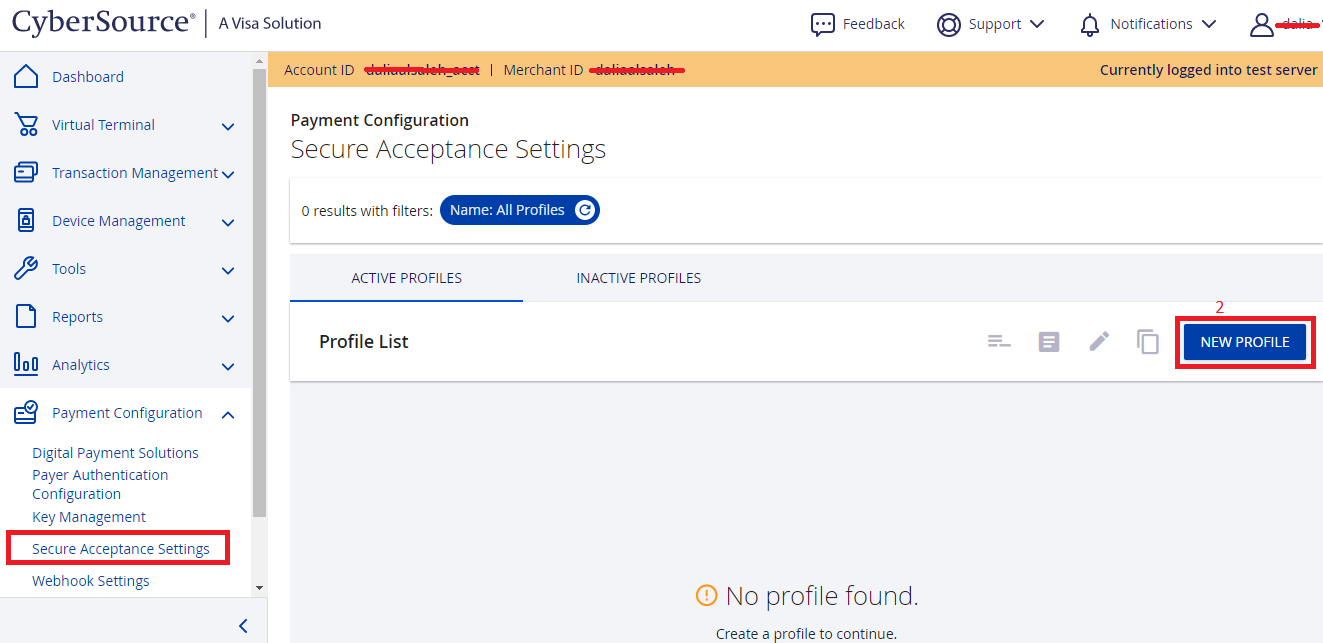Click the copy profile icon

(x=1148, y=342)
